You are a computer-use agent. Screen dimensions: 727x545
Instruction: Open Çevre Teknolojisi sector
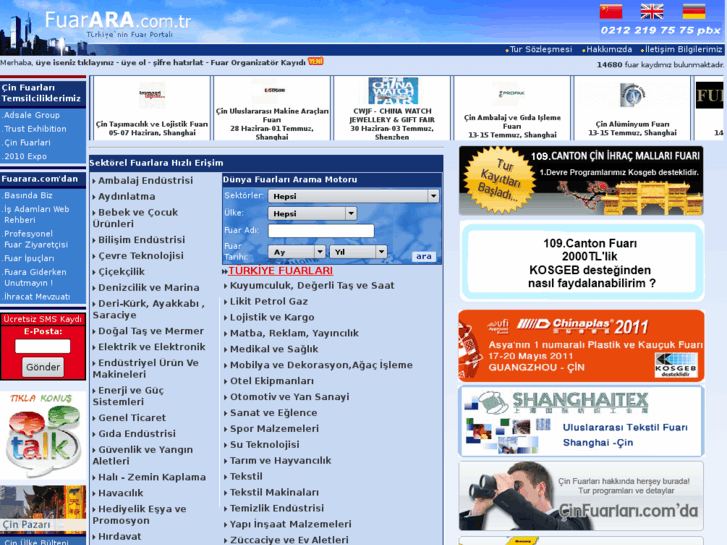(x=141, y=256)
